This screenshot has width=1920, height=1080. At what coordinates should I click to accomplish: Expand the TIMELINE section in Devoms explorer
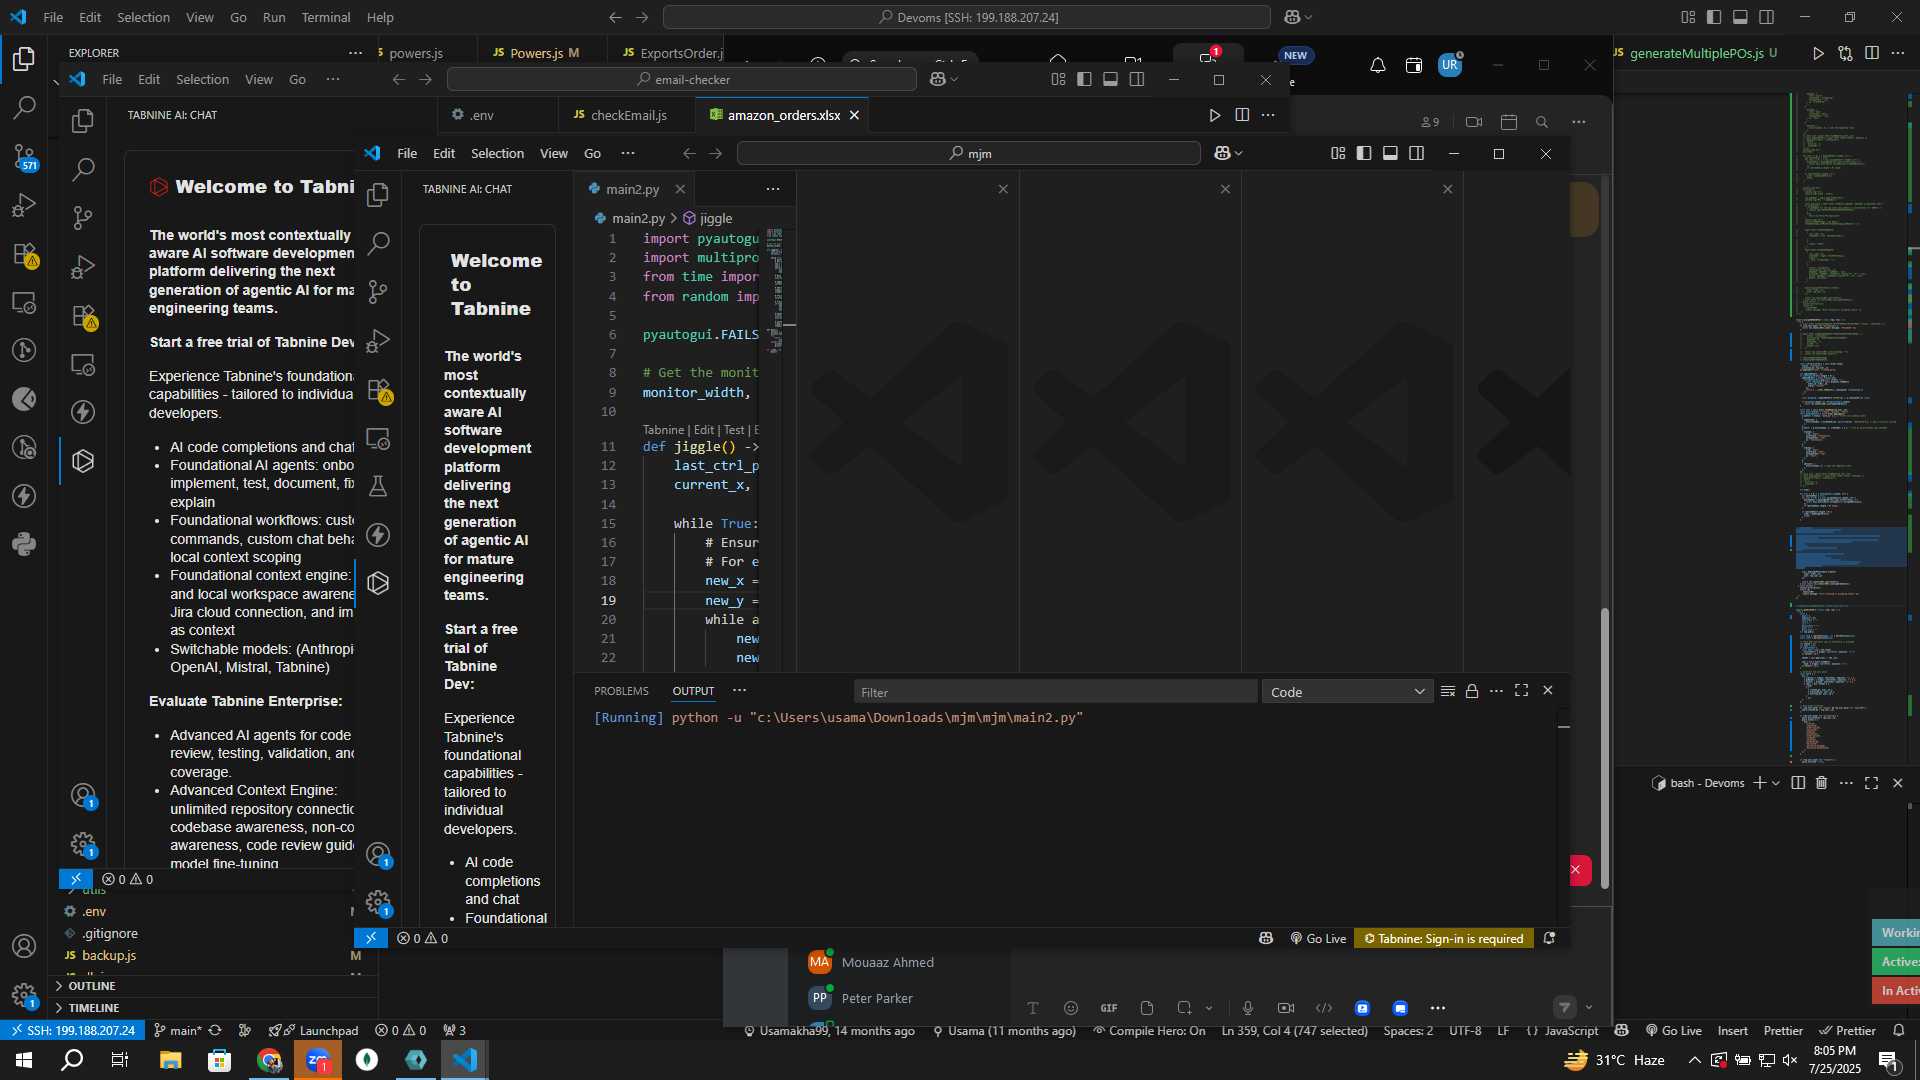pyautogui.click(x=94, y=1008)
